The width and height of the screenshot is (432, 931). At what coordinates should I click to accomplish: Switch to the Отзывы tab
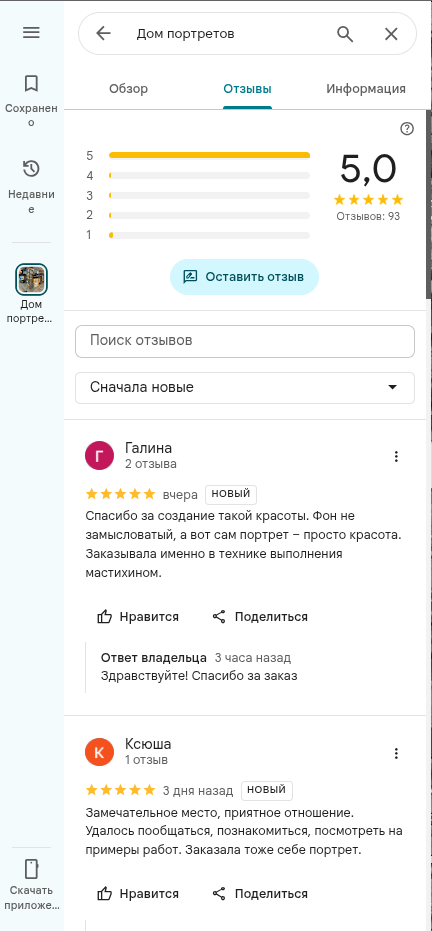[247, 89]
